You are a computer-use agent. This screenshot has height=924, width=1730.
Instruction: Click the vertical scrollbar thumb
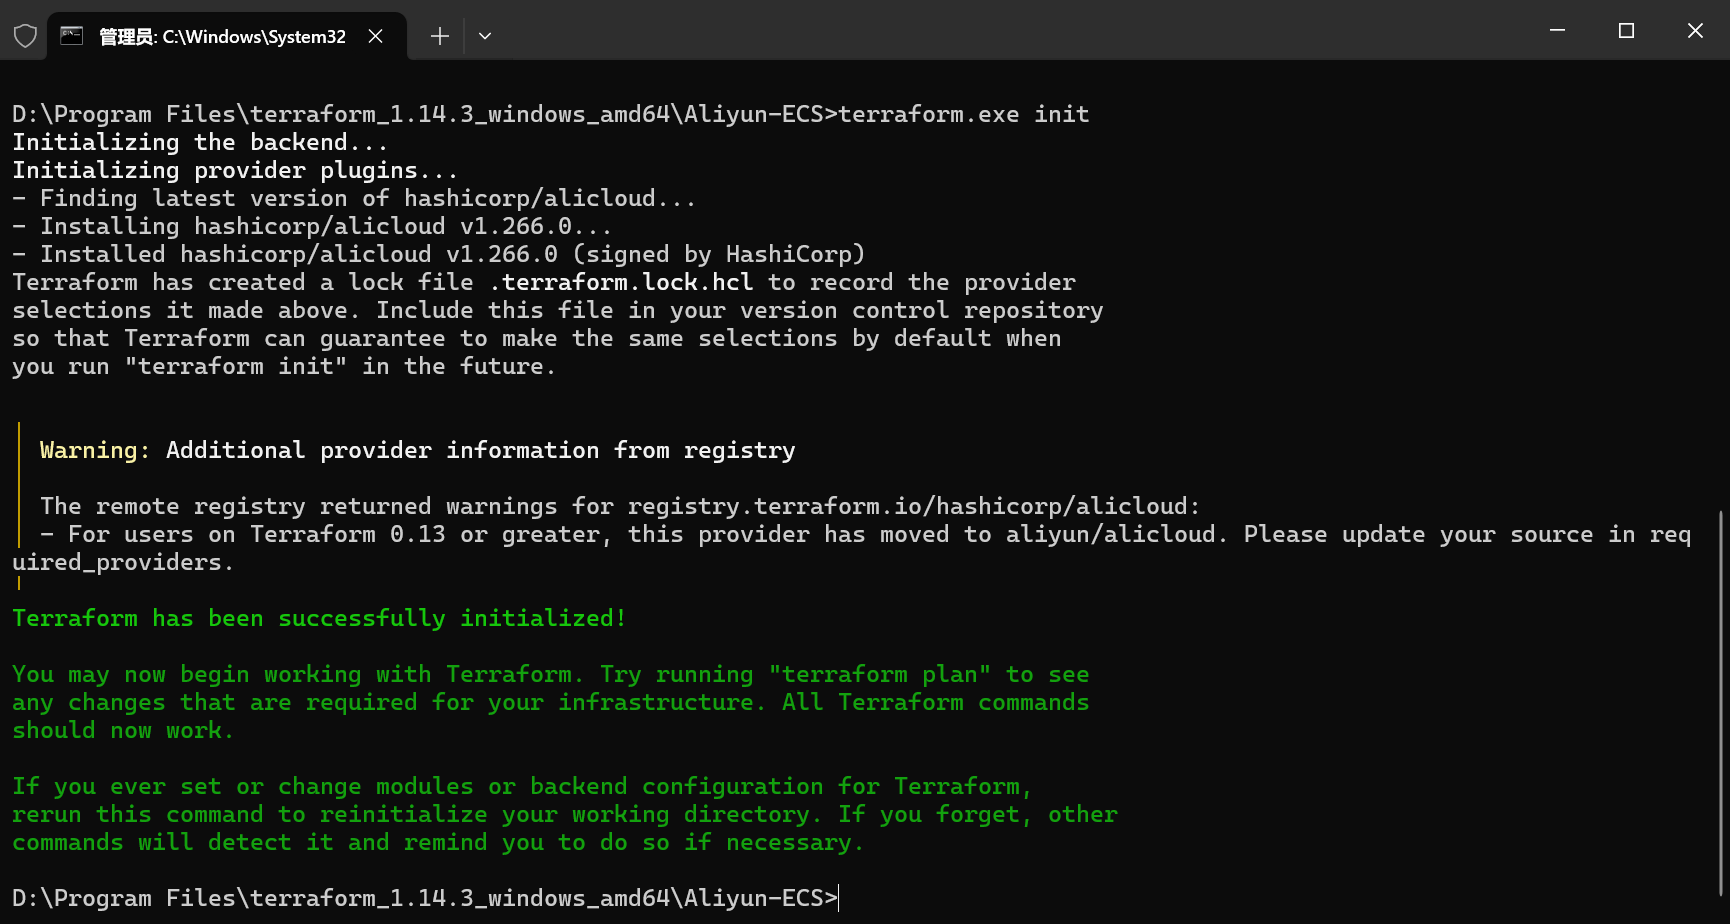point(1721,700)
